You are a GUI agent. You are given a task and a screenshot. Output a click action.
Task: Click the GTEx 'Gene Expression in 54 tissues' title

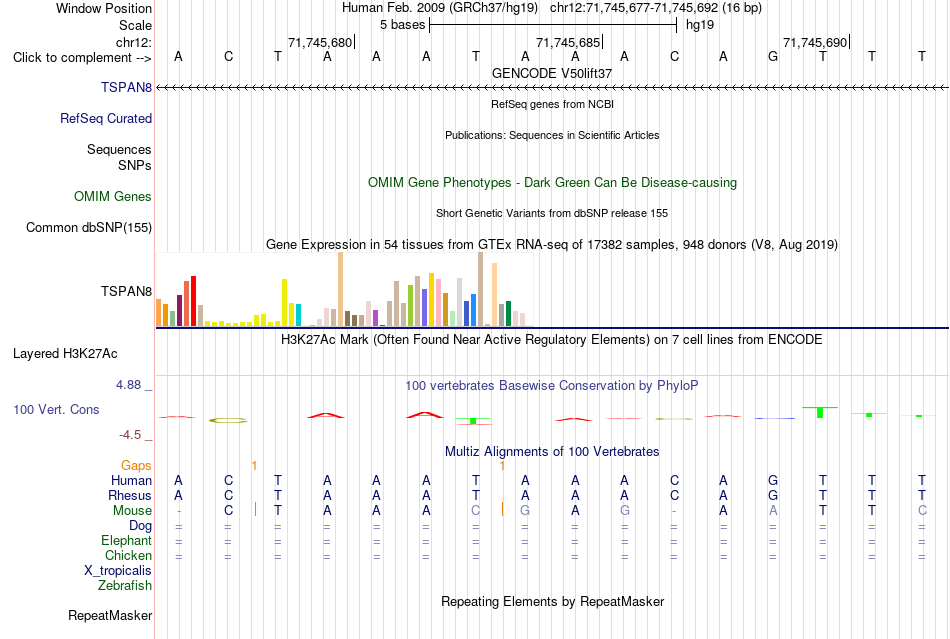[x=552, y=245]
